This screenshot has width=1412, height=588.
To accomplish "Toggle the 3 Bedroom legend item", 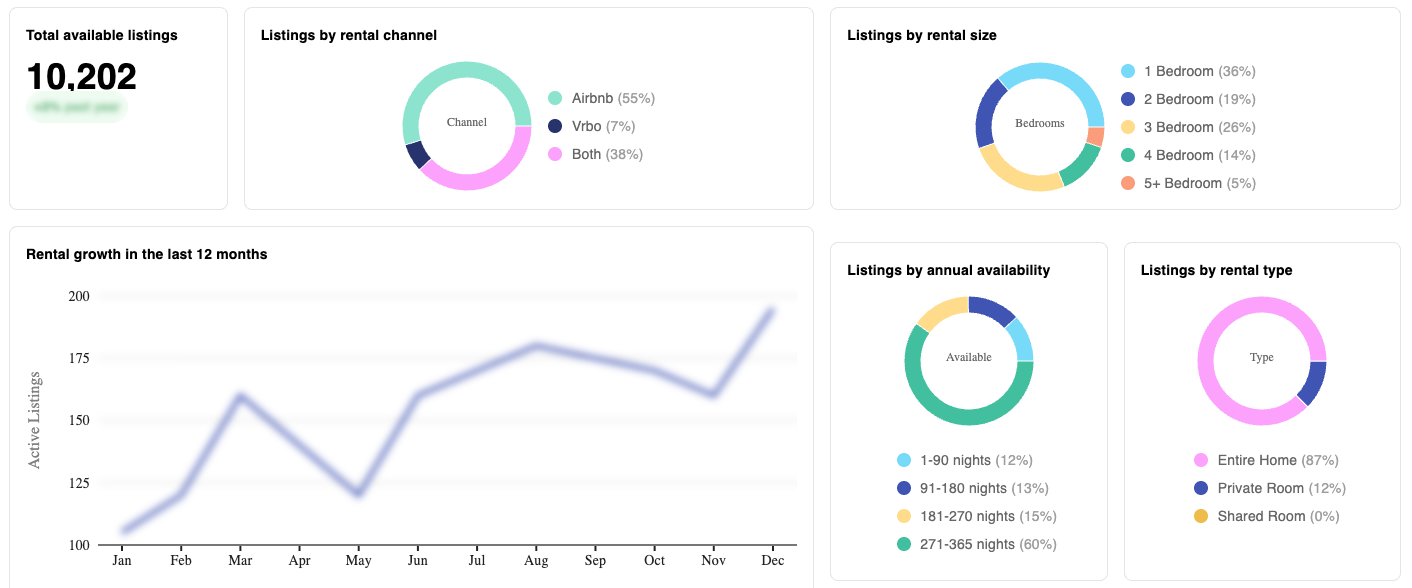I will click(x=1178, y=127).
